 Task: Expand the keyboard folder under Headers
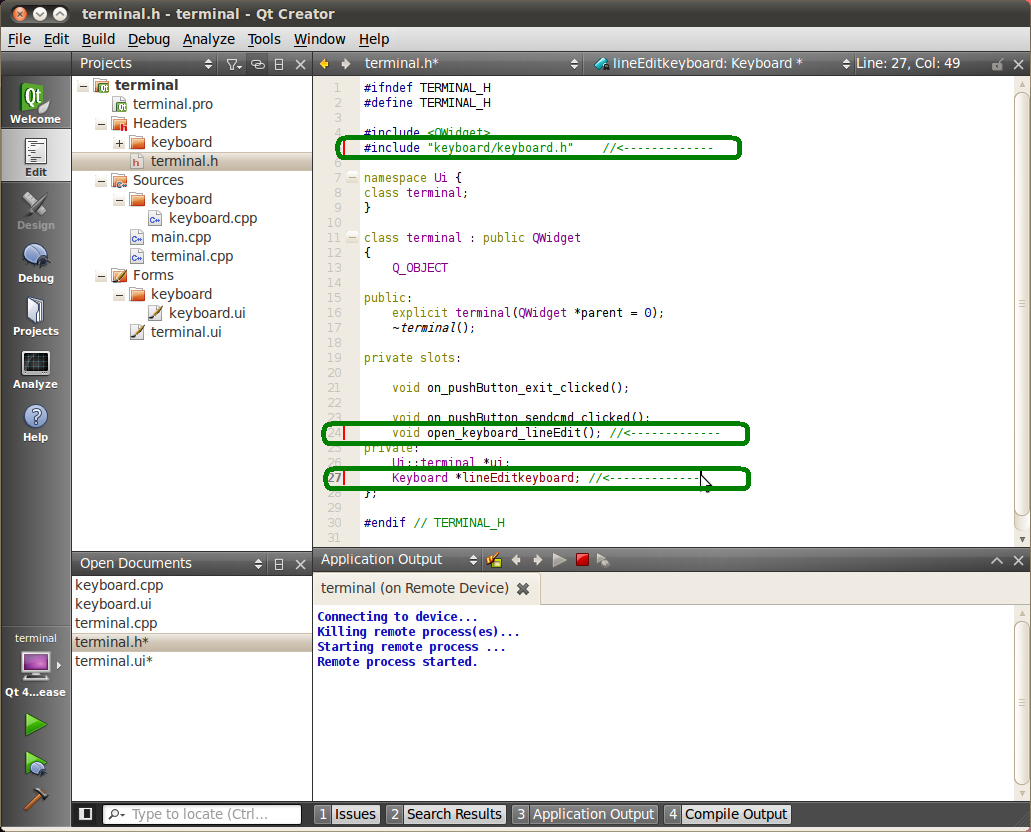[119, 143]
